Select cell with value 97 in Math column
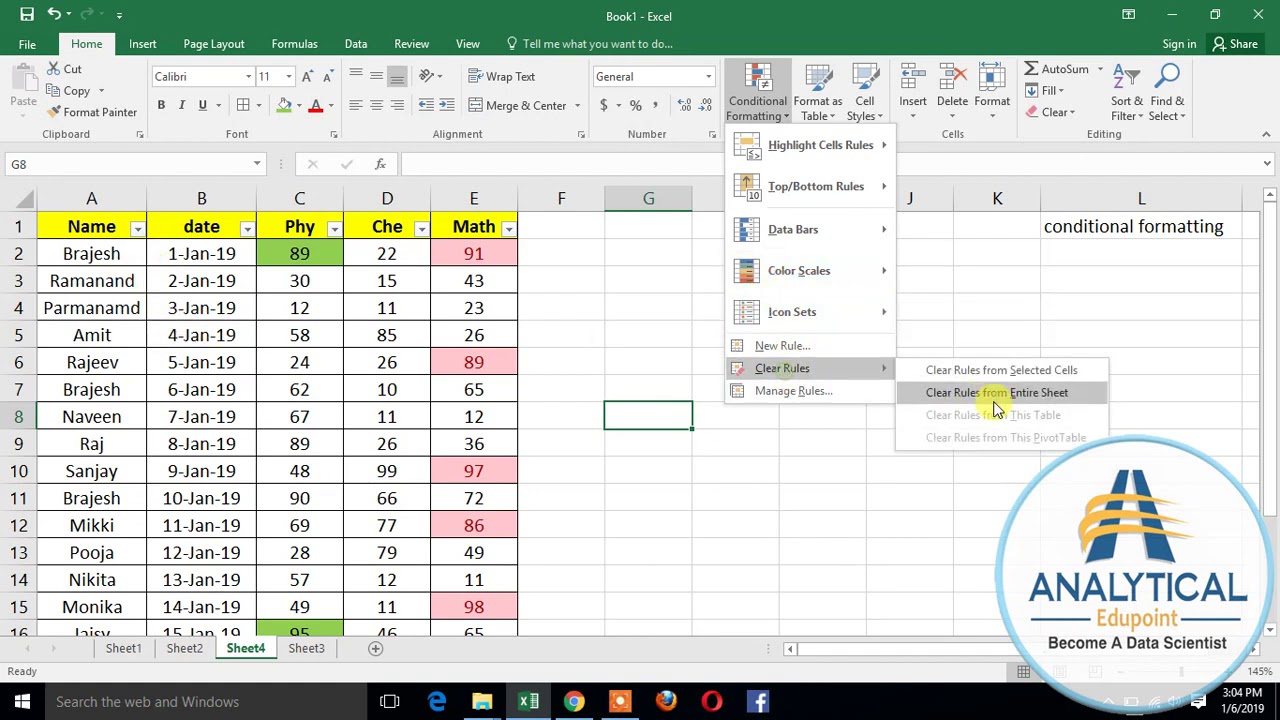This screenshot has height=720, width=1280. point(474,471)
